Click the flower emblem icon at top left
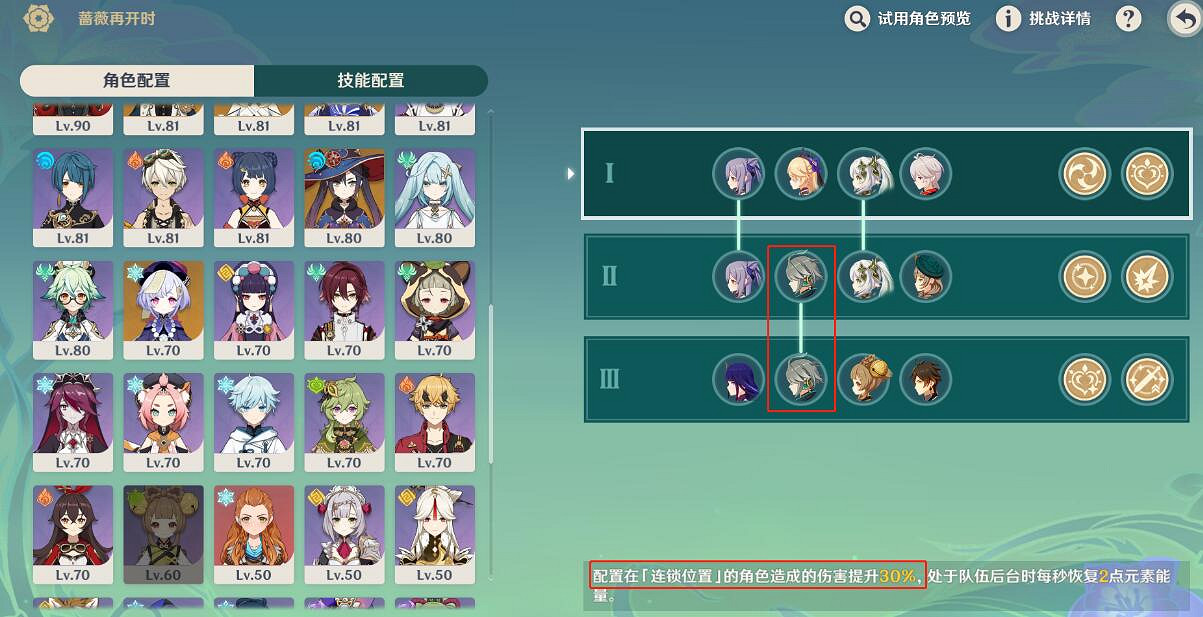 (38, 18)
